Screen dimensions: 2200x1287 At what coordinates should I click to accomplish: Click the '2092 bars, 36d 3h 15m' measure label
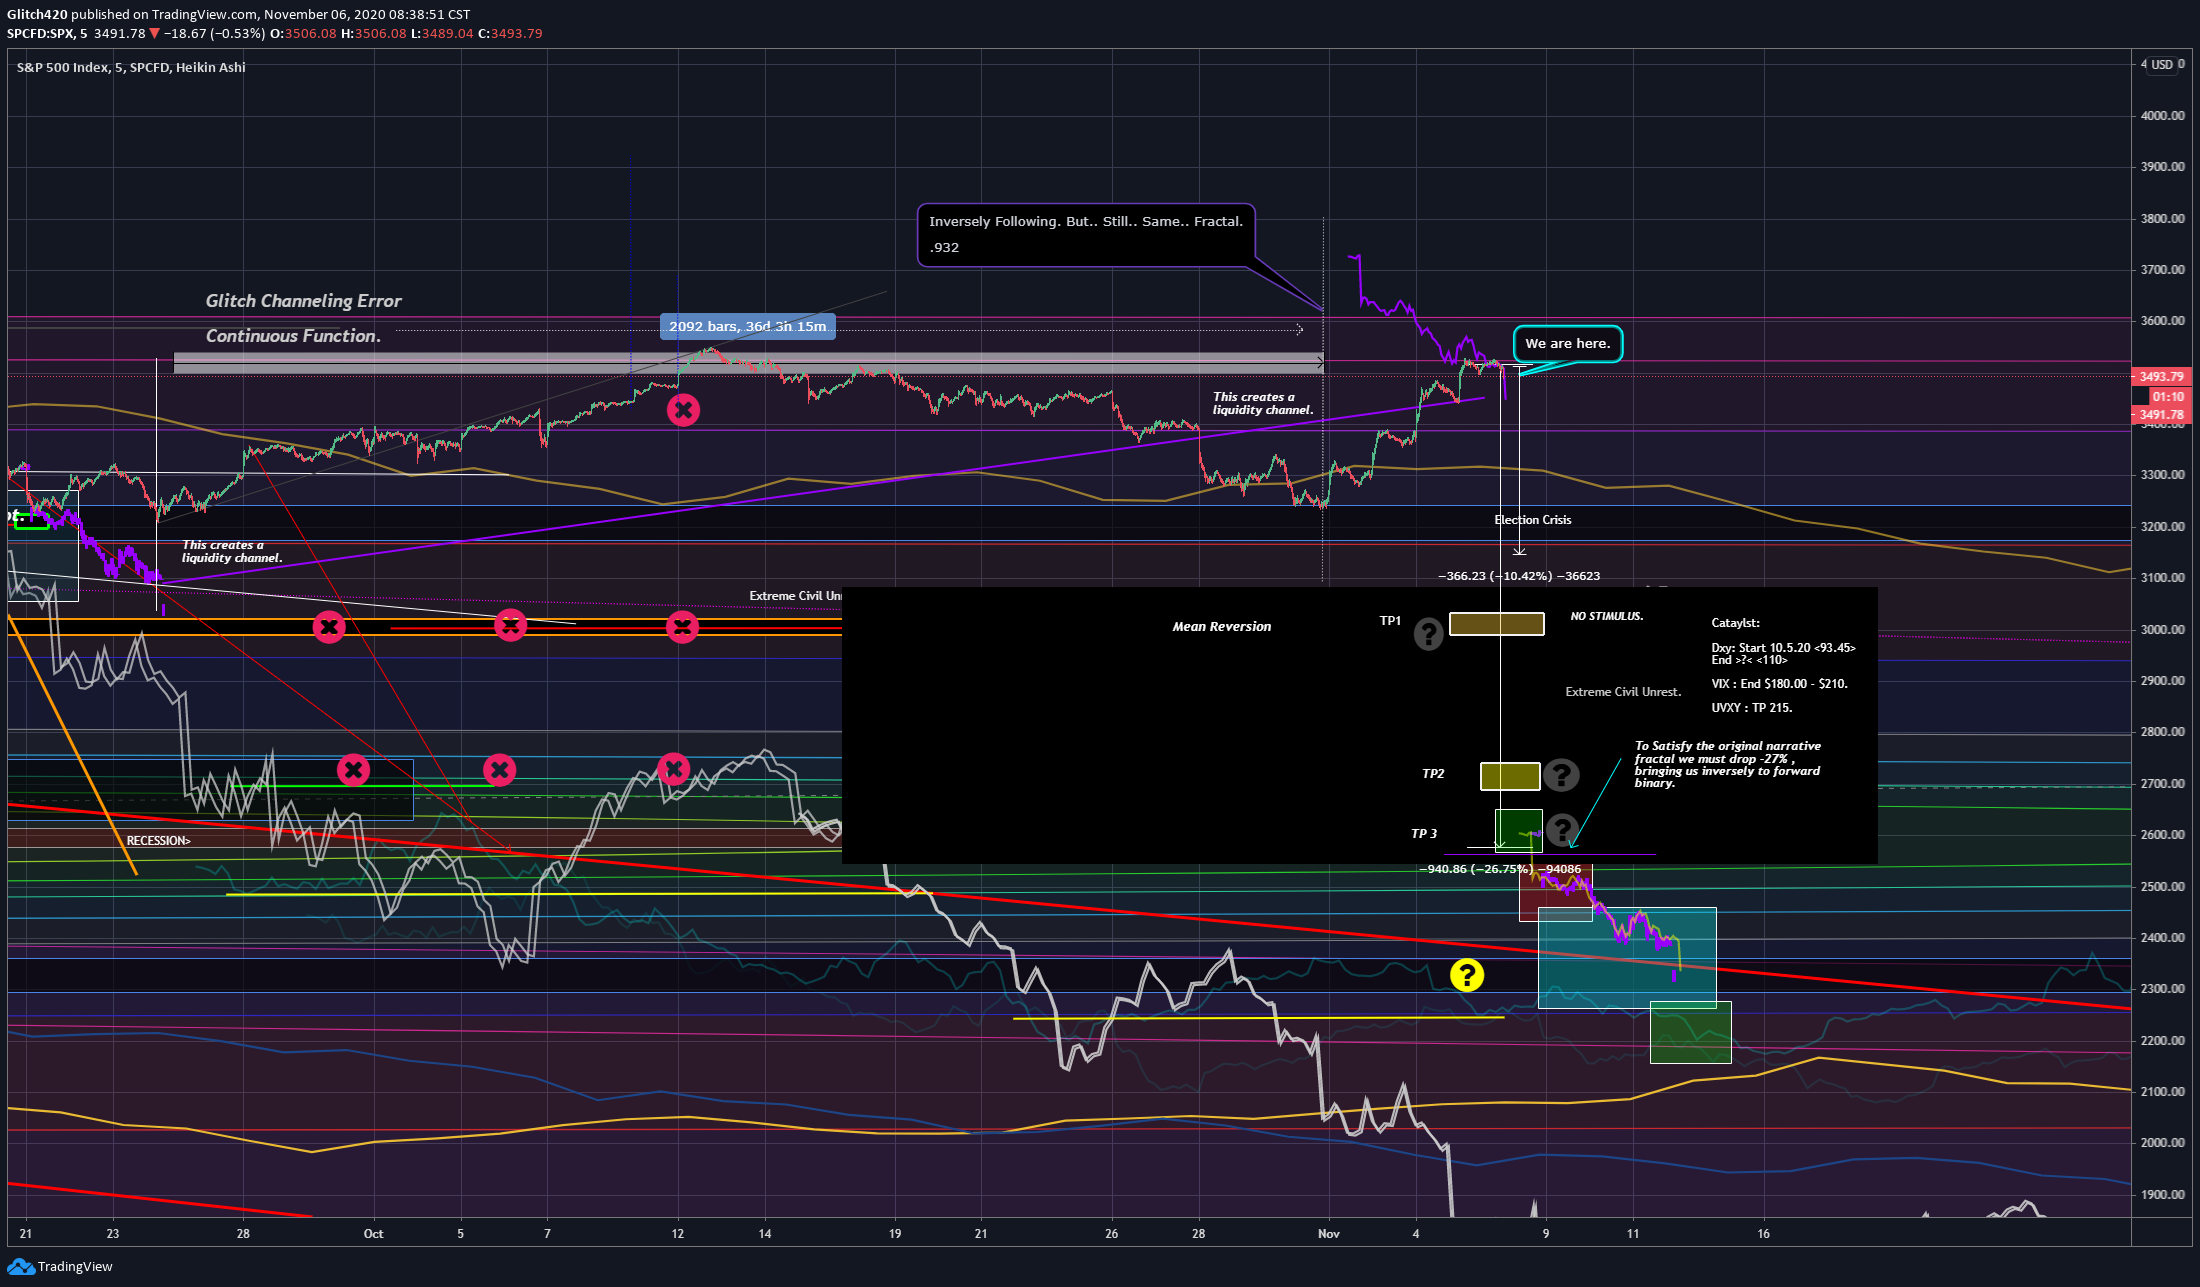click(748, 327)
